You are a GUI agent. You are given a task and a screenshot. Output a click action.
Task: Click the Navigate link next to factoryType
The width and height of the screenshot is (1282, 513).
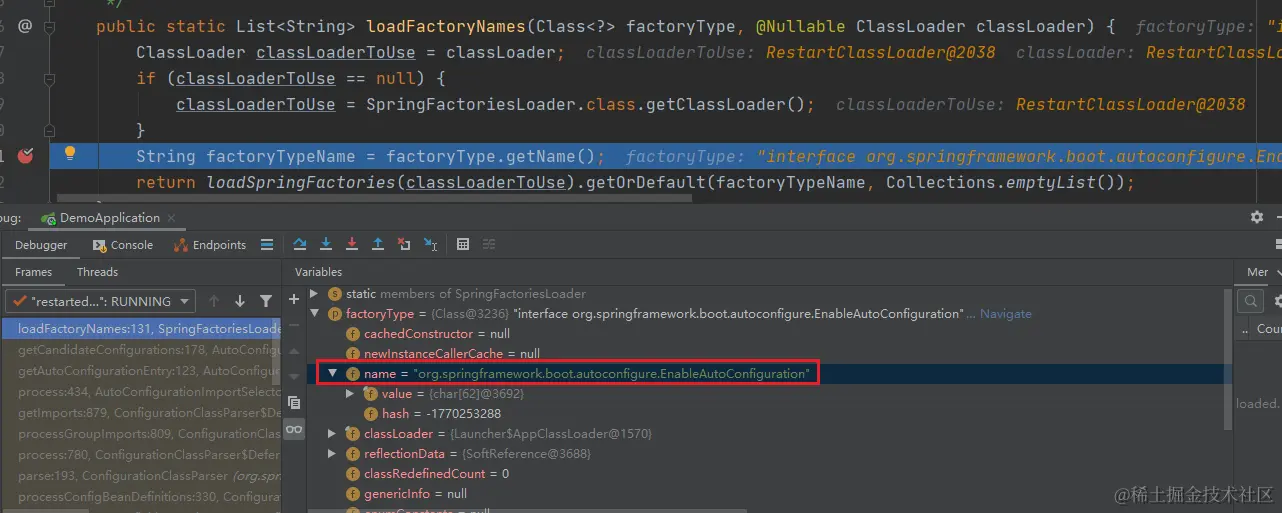click(x=1005, y=314)
